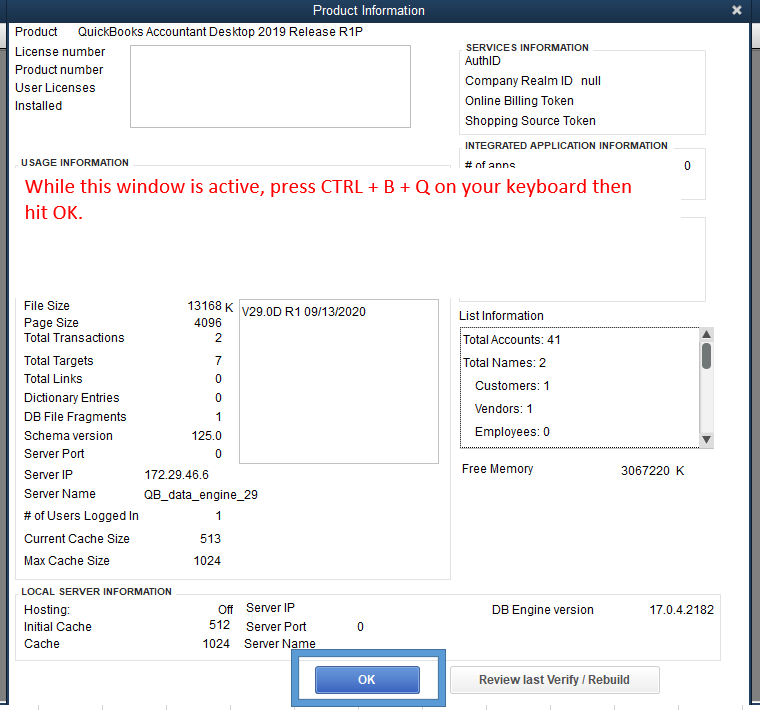Viewport: 760px width, 710px height.
Task: Select the Employees: 0 row
Action: coord(512,432)
